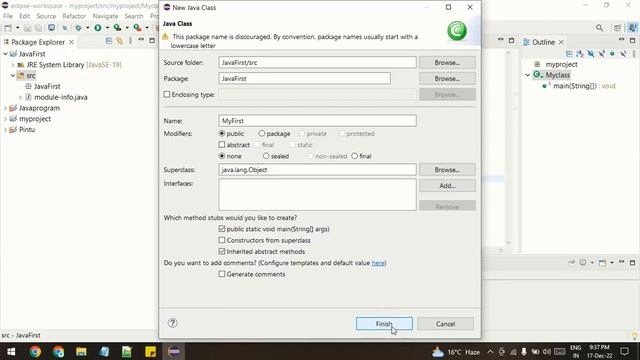Viewport: 640px width, 360px height.
Task: Toggle Hide Fields in Outline panel
Action: click(x=591, y=53)
